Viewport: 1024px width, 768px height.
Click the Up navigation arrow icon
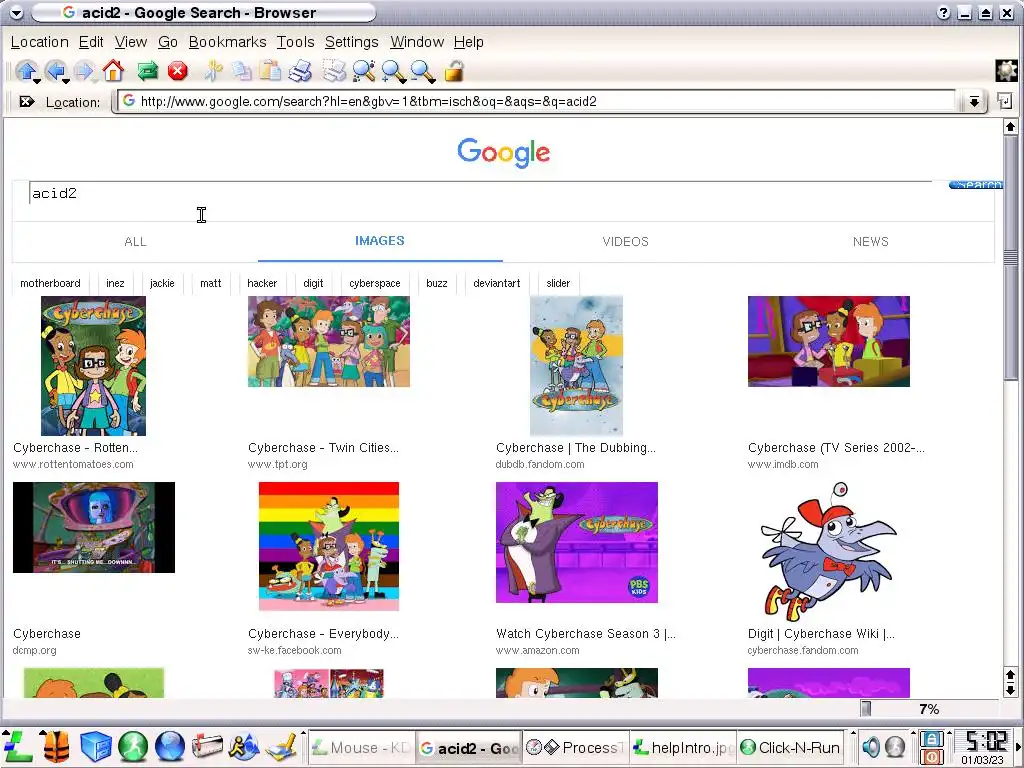coord(25,70)
